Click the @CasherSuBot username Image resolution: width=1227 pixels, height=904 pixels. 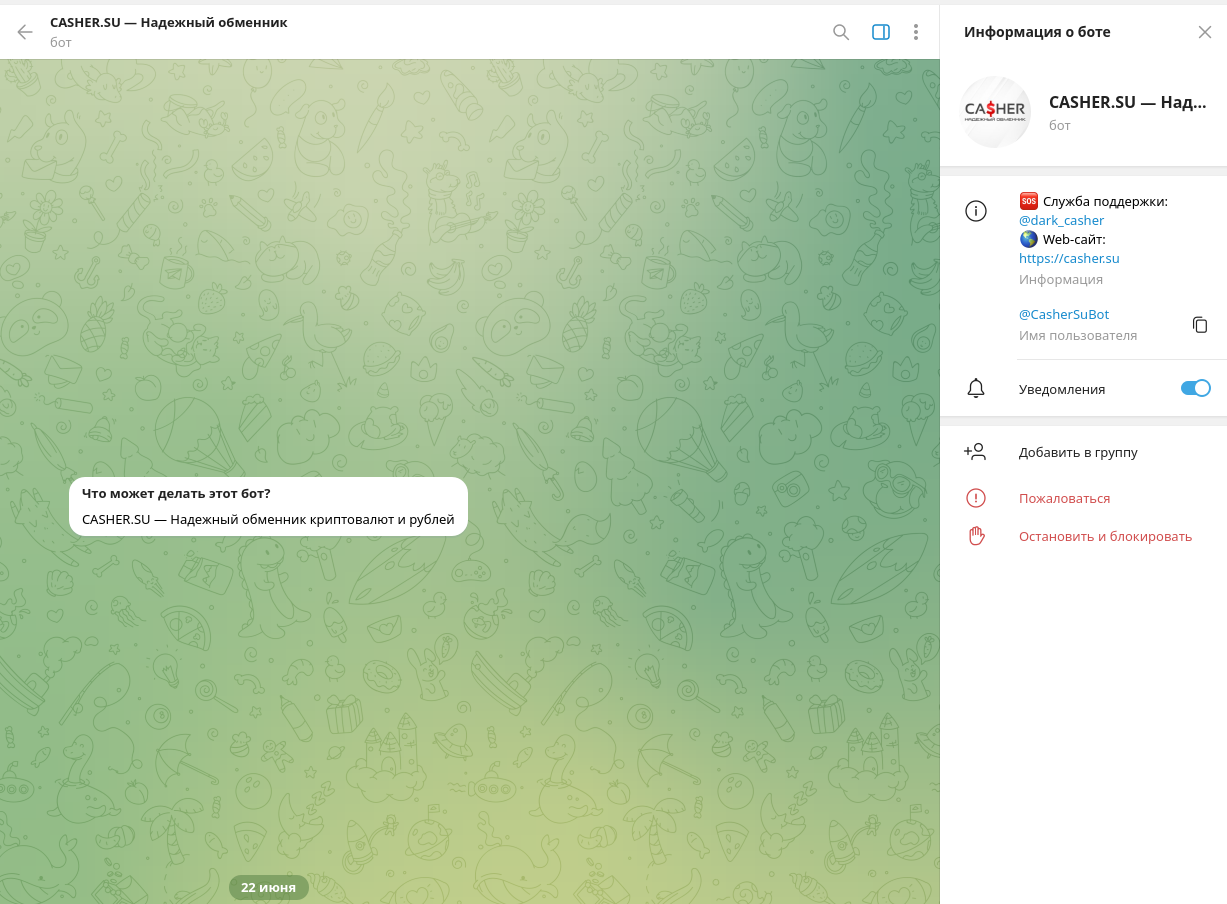(1063, 314)
